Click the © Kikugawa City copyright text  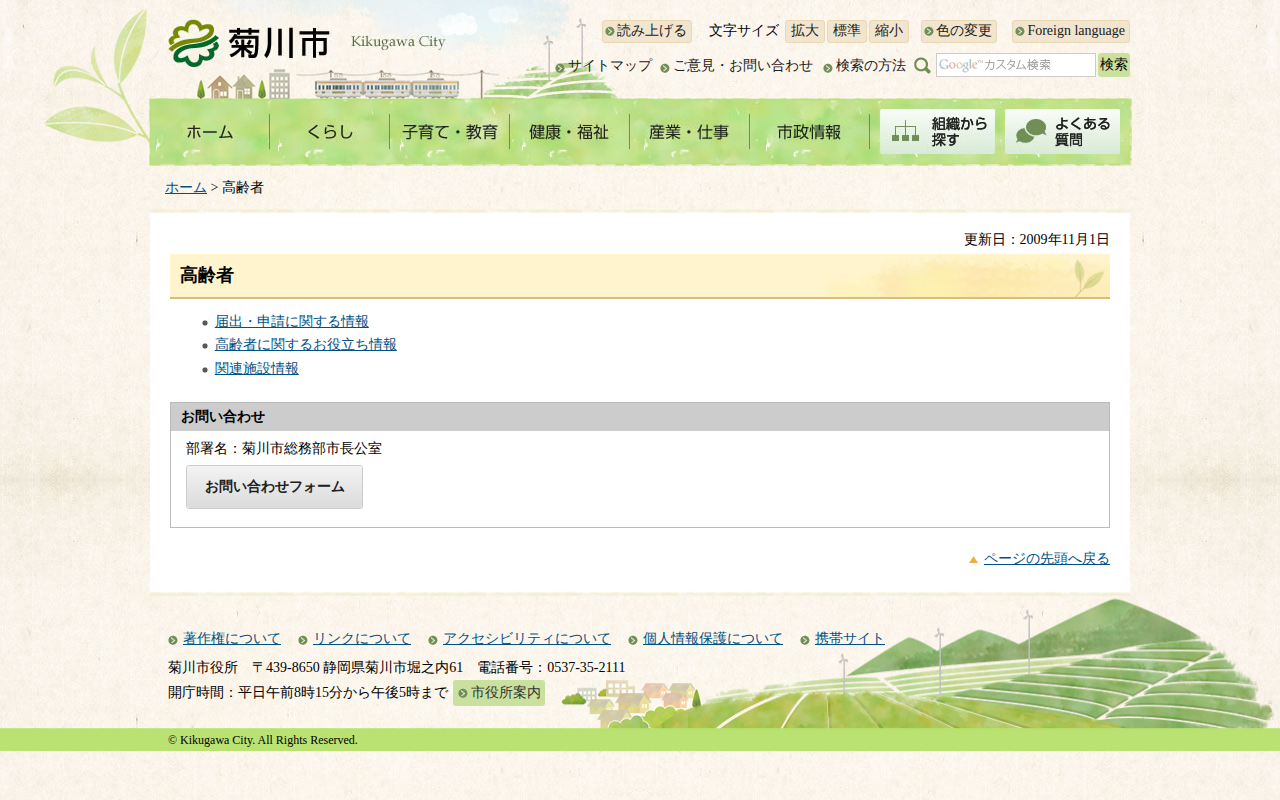(x=263, y=740)
